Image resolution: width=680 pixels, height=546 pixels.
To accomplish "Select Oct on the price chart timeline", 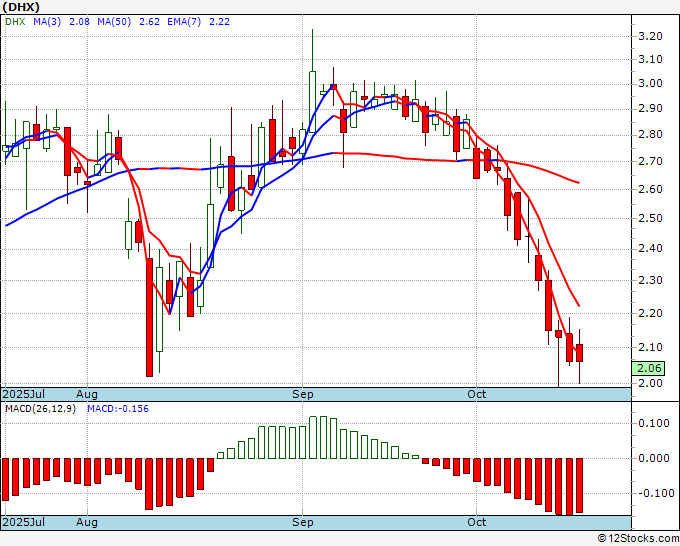I will point(476,394).
